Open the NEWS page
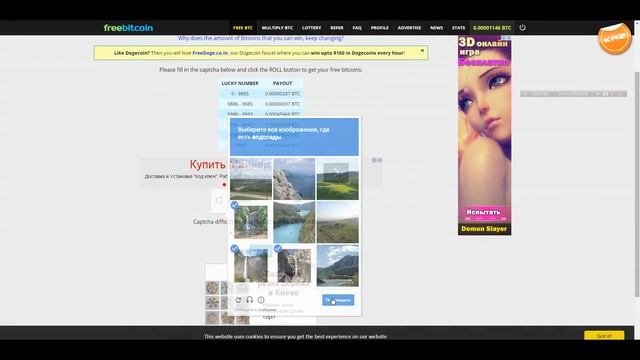640x360 pixels. tap(436, 28)
